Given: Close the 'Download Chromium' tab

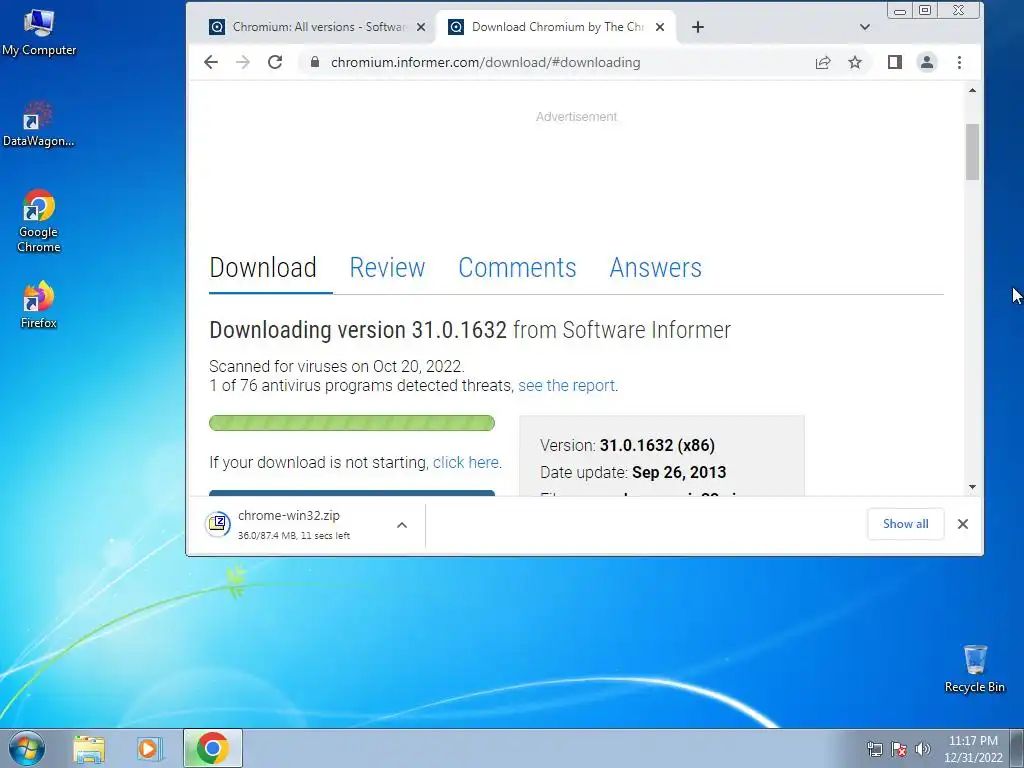Looking at the screenshot, I should 660,27.
